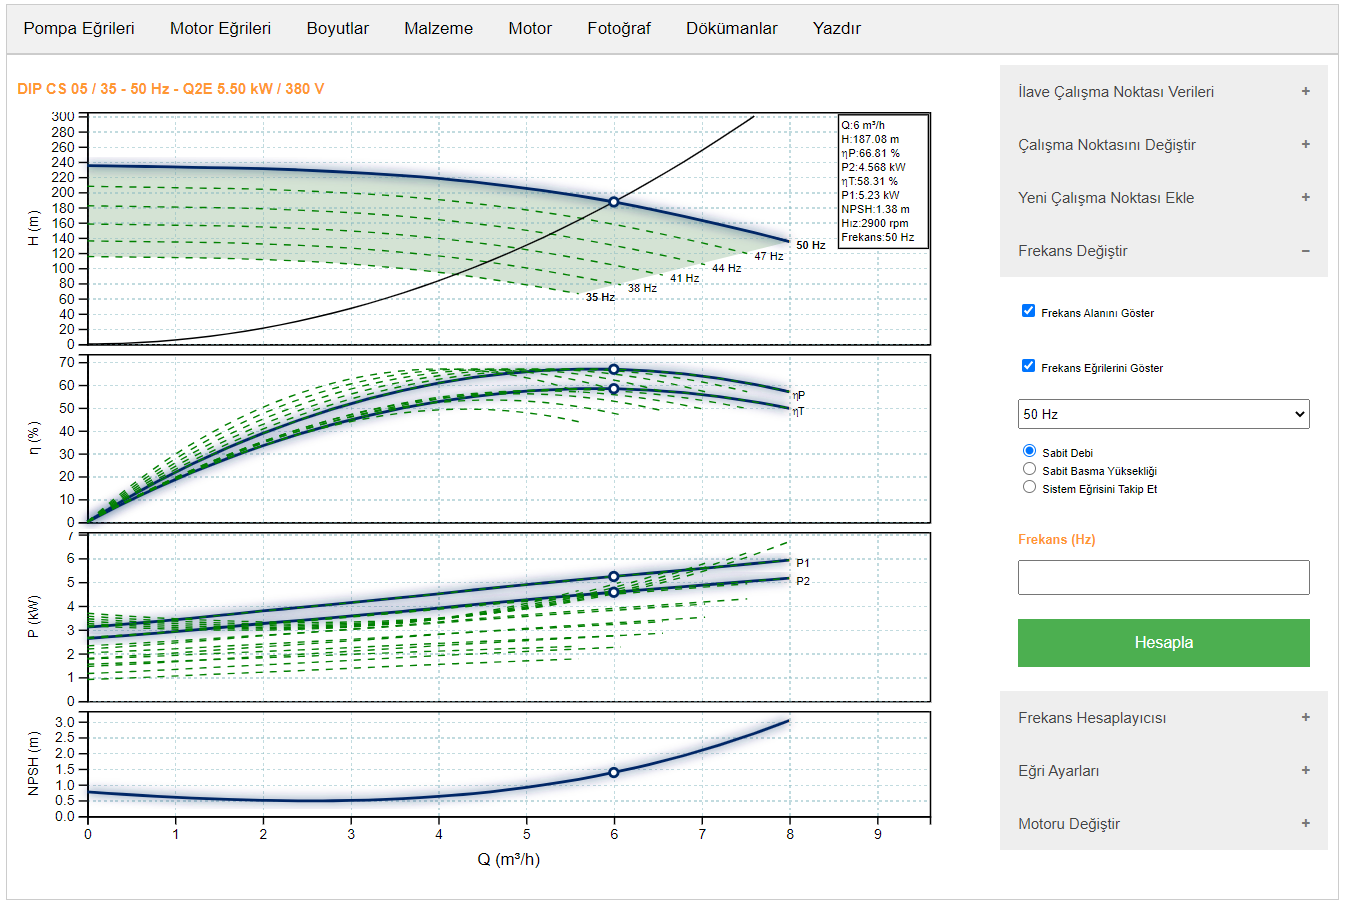Click the Frekans (Hz) input field
1345x904 pixels.
pyautogui.click(x=1163, y=577)
